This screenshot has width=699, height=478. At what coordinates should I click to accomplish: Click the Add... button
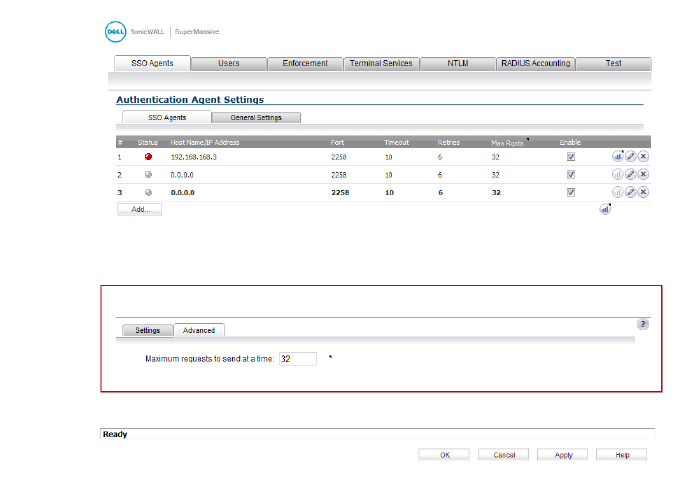tap(140, 209)
